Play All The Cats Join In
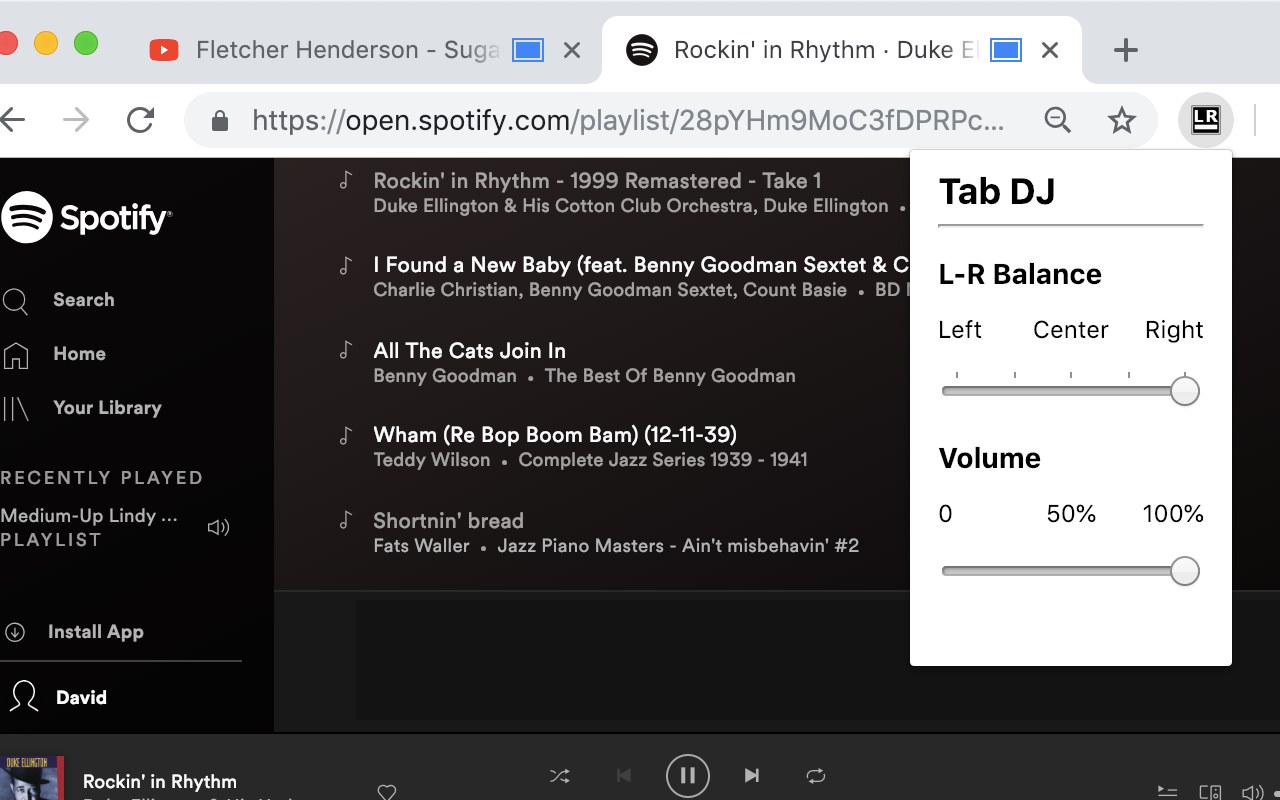 [469, 351]
